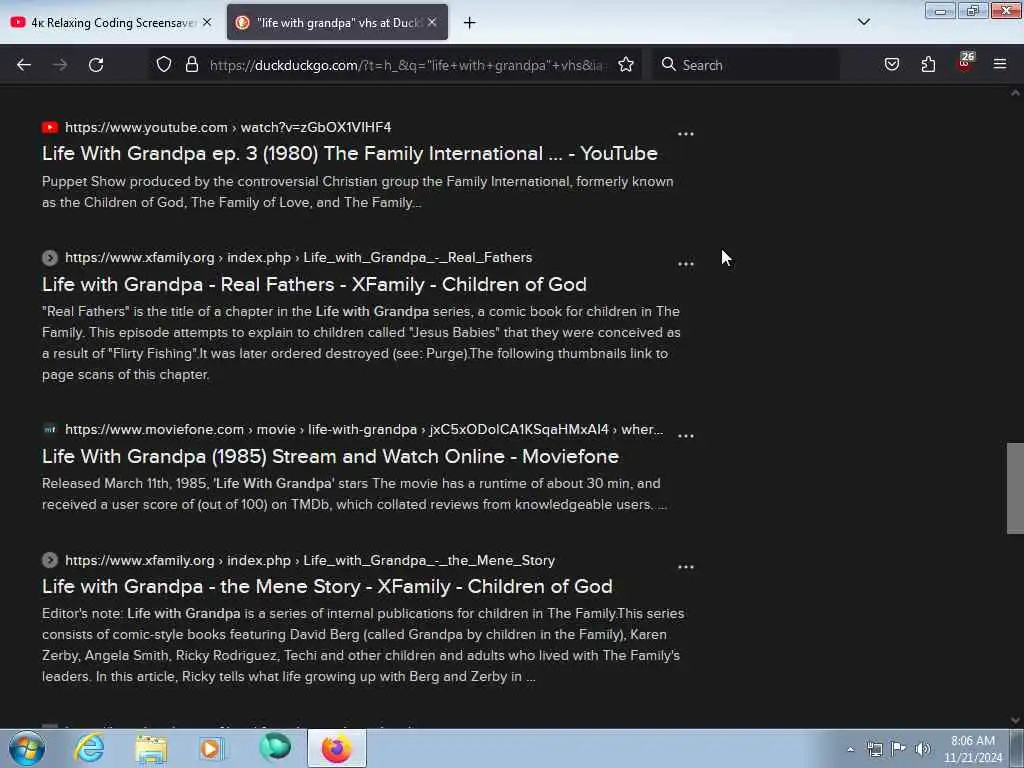The image size is (1024, 768).
Task: Click the scrollbar down arrow
Action: pyautogui.click(x=1015, y=720)
